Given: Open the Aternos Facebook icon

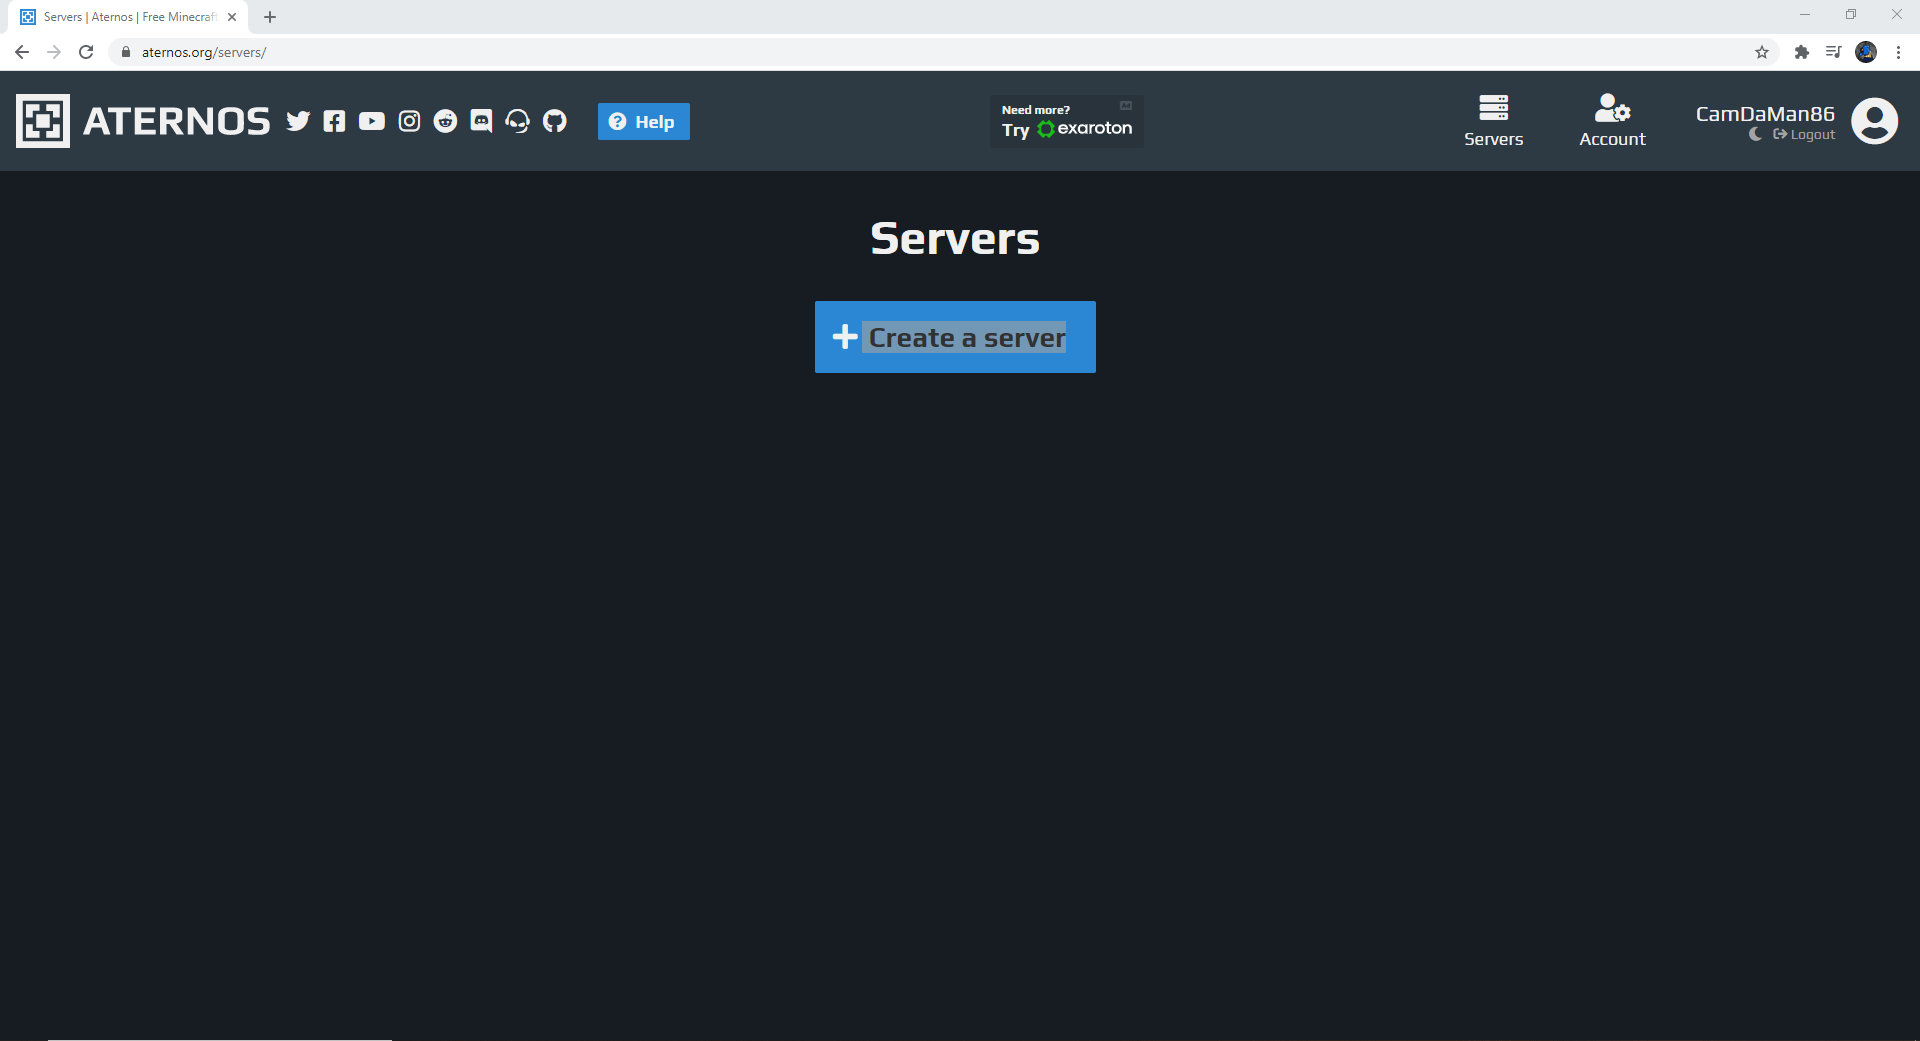Looking at the screenshot, I should 335,121.
